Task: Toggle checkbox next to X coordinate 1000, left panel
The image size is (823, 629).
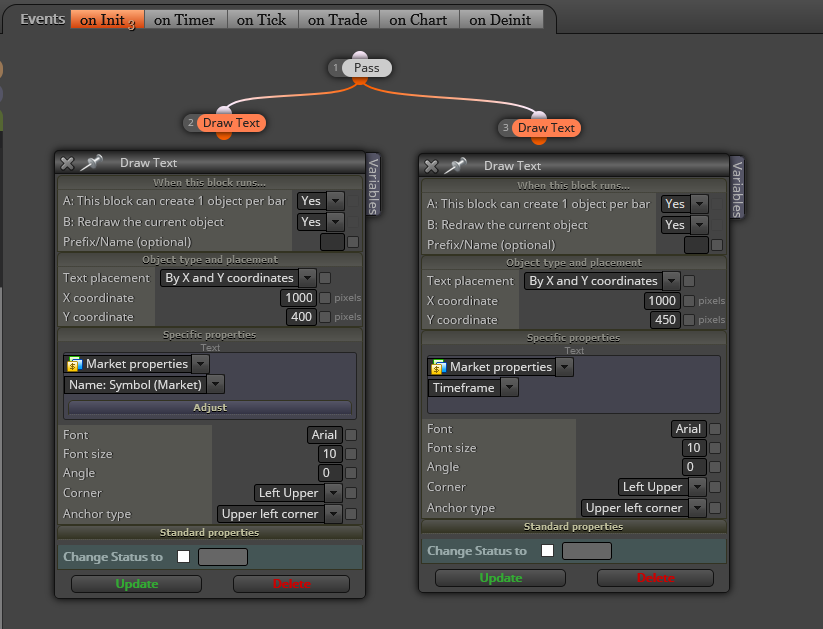Action: tap(325, 298)
